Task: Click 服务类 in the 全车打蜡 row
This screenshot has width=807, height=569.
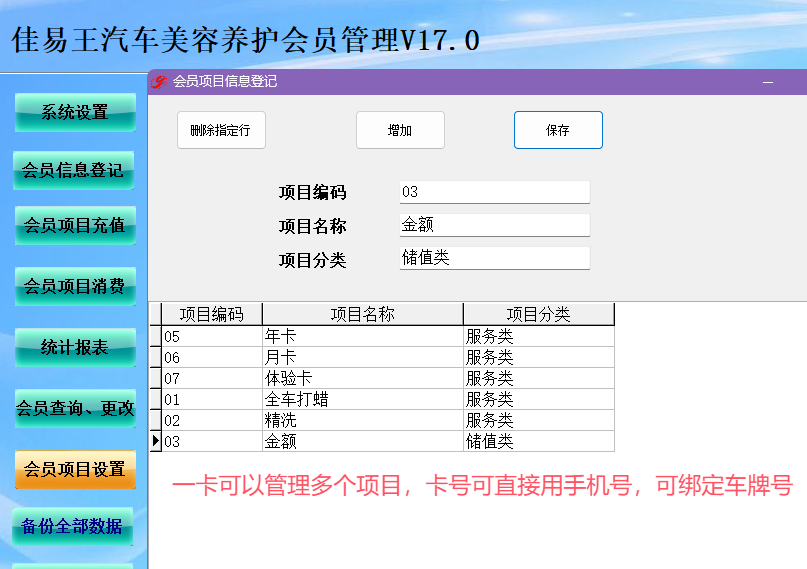Action: tap(539, 399)
